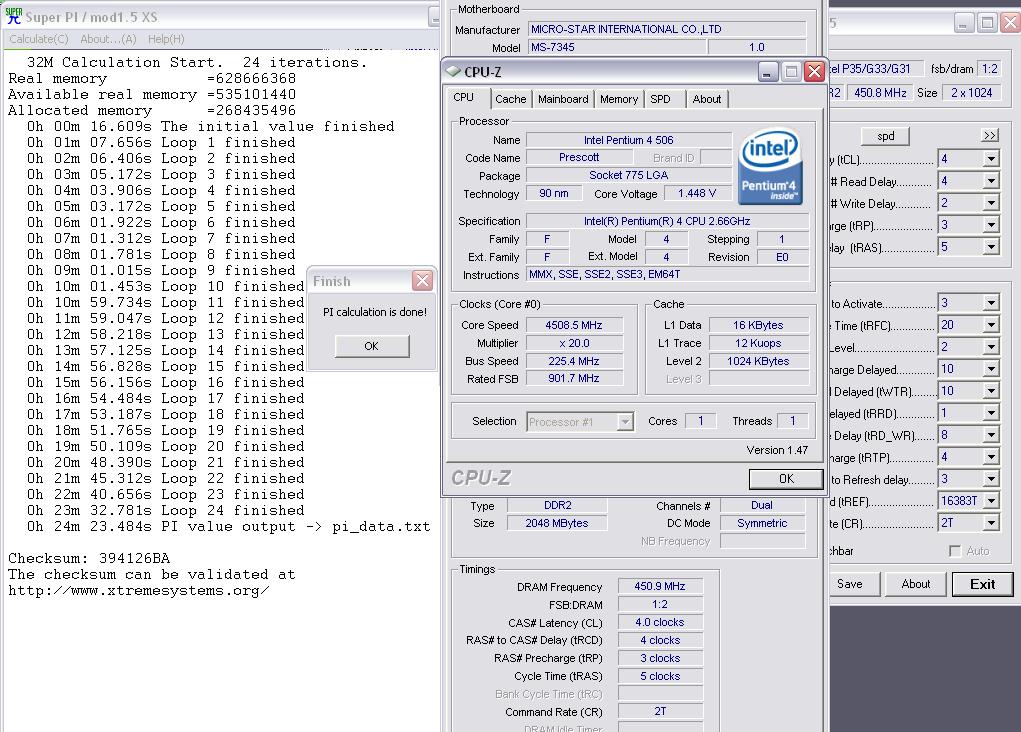Open the Write Delay dropdown showing 2
Viewport: 1021px width, 732px height.
990,203
